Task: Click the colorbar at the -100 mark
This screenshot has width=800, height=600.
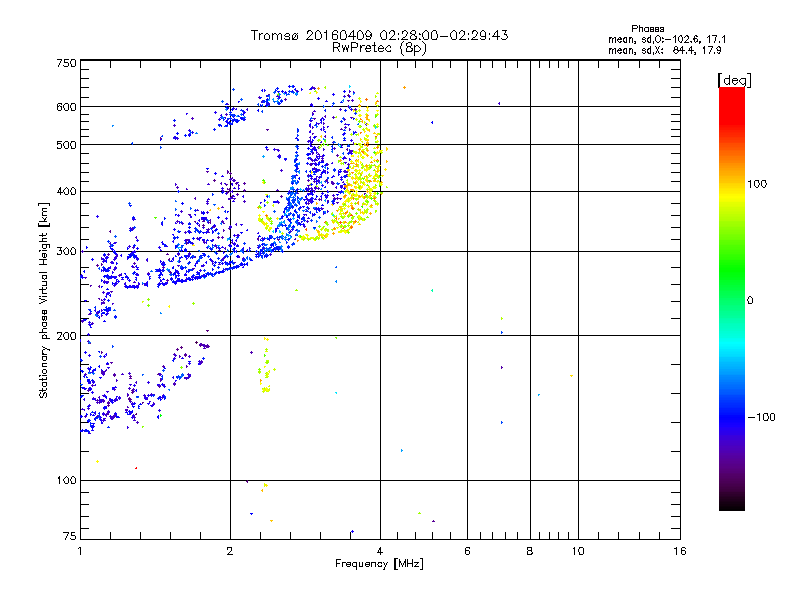Action: pyautogui.click(x=732, y=417)
